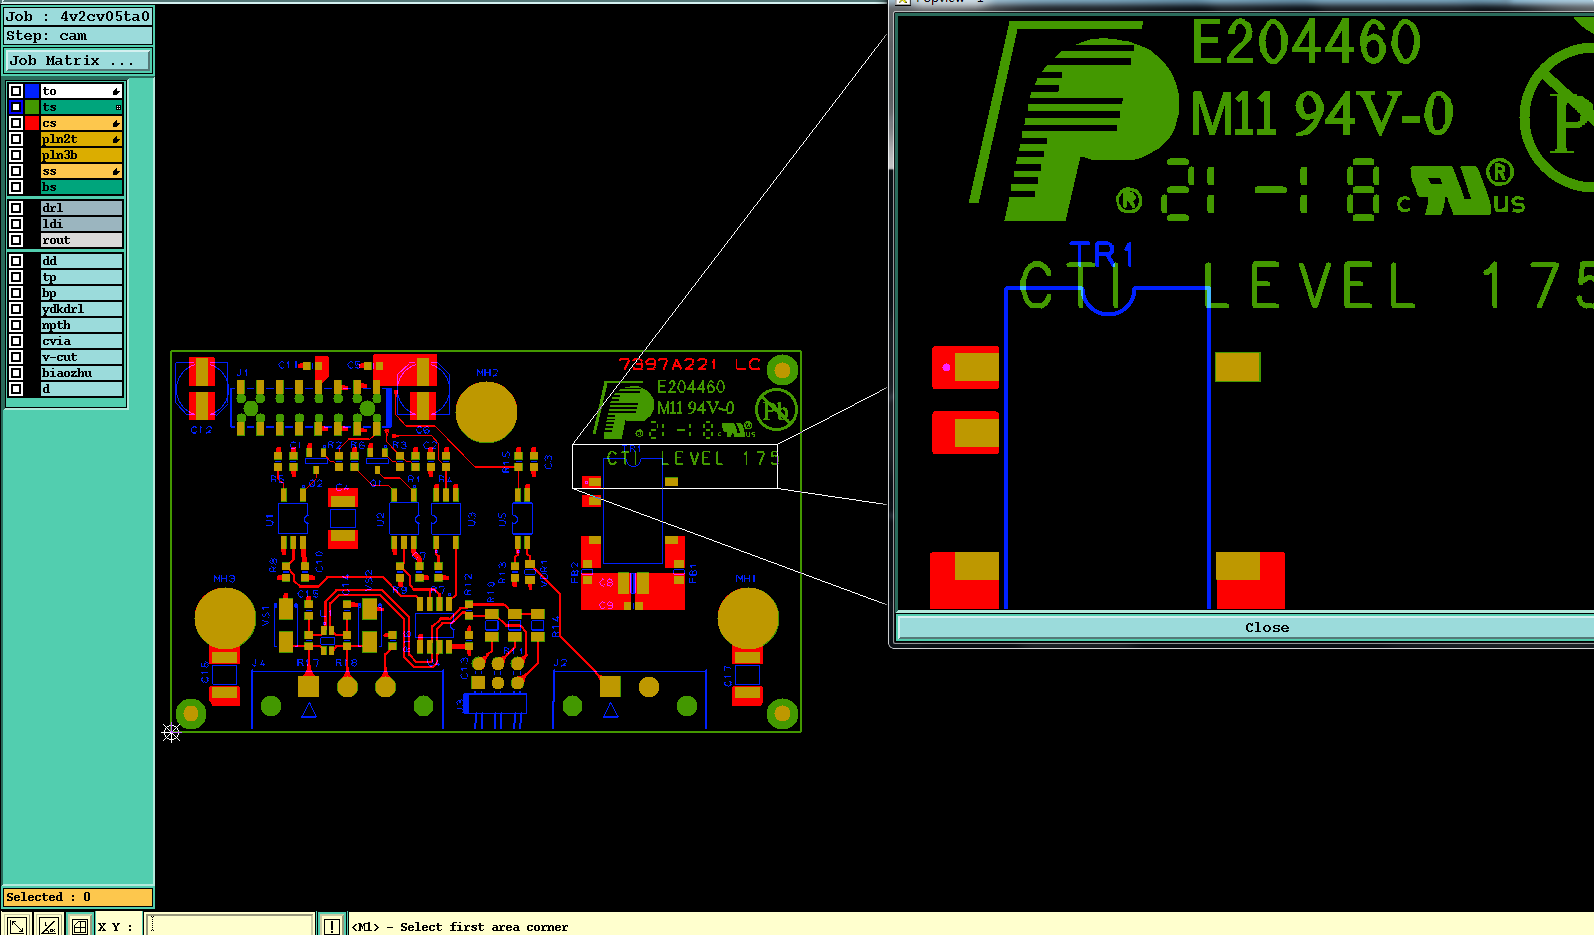Select the cs layer name
This screenshot has height=935, width=1594.
click(x=81, y=123)
